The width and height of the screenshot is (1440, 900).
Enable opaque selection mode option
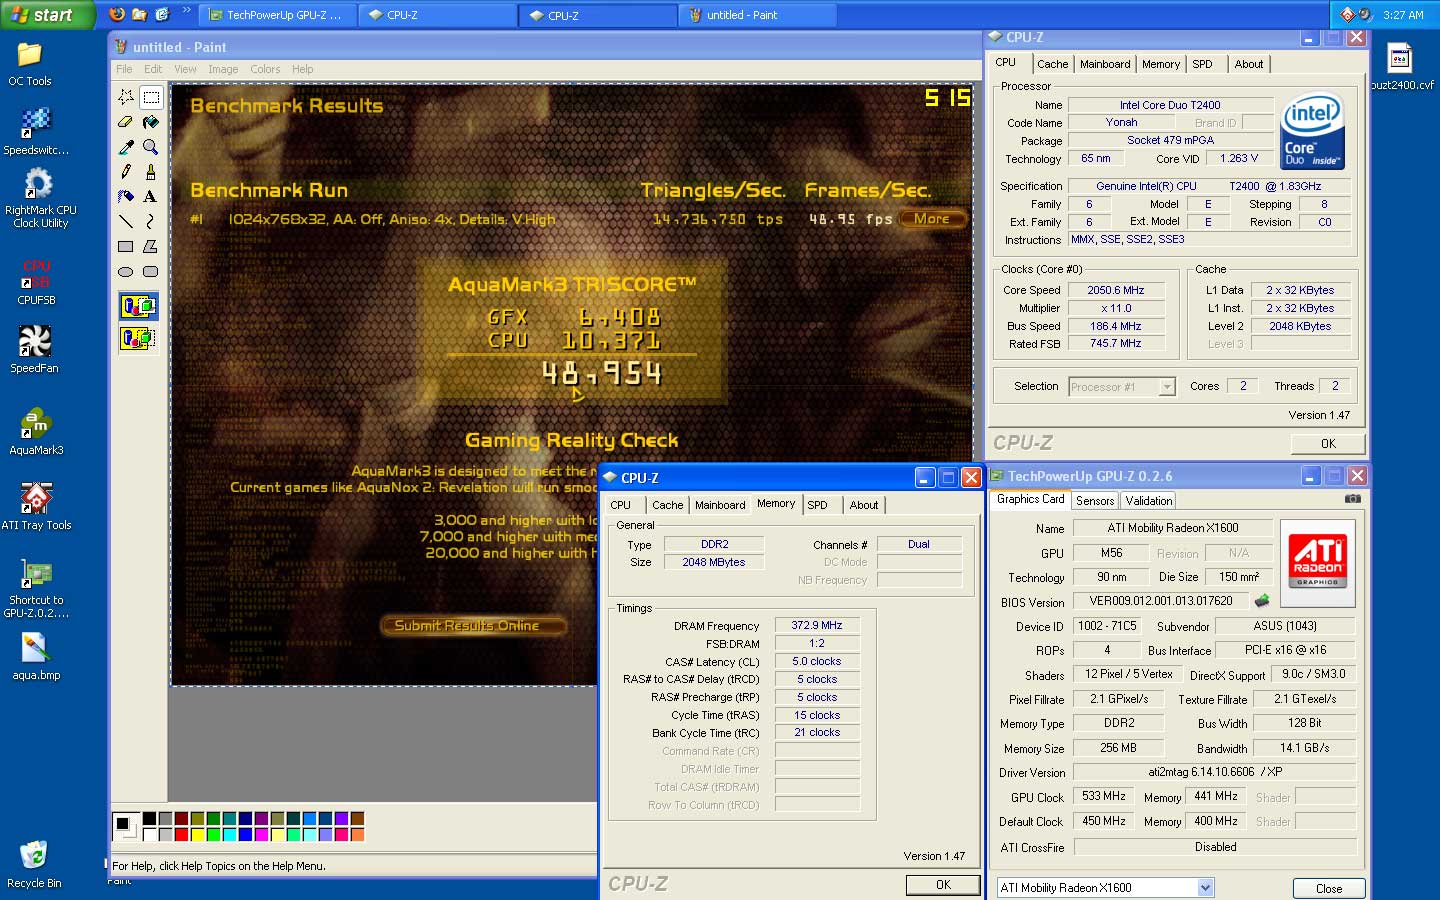[x=138, y=307]
